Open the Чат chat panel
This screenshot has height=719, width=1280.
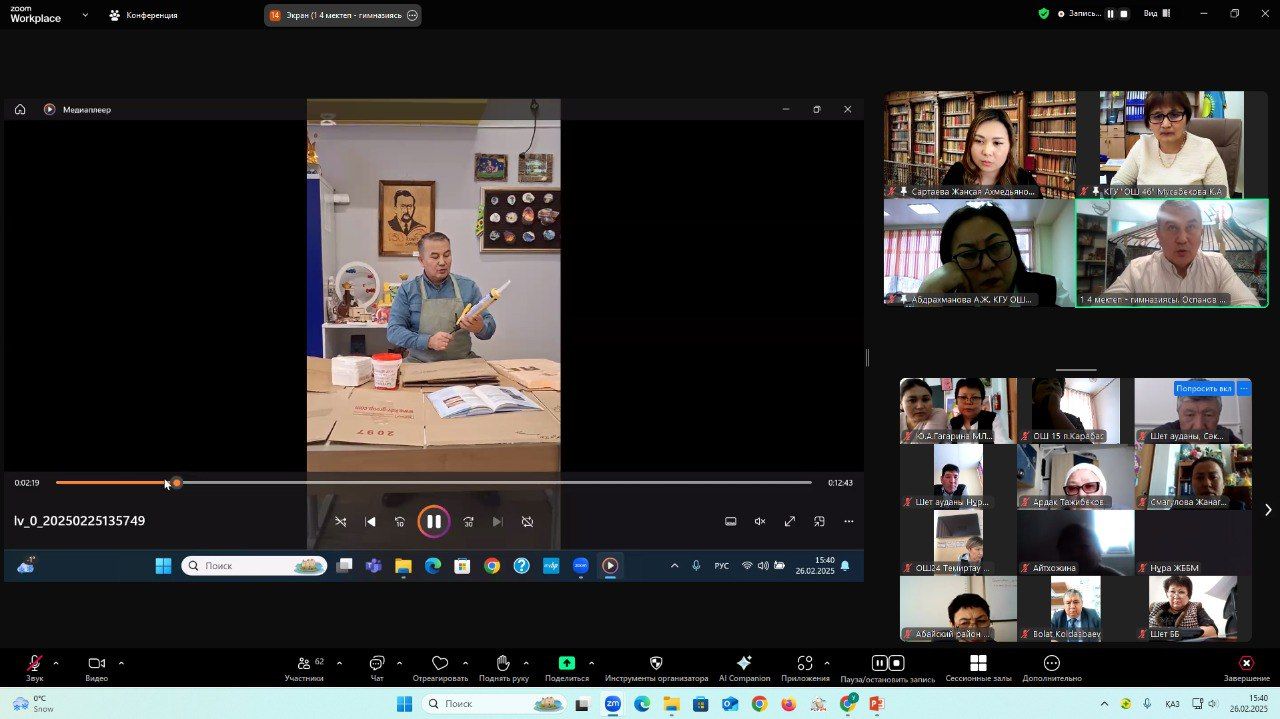click(377, 667)
